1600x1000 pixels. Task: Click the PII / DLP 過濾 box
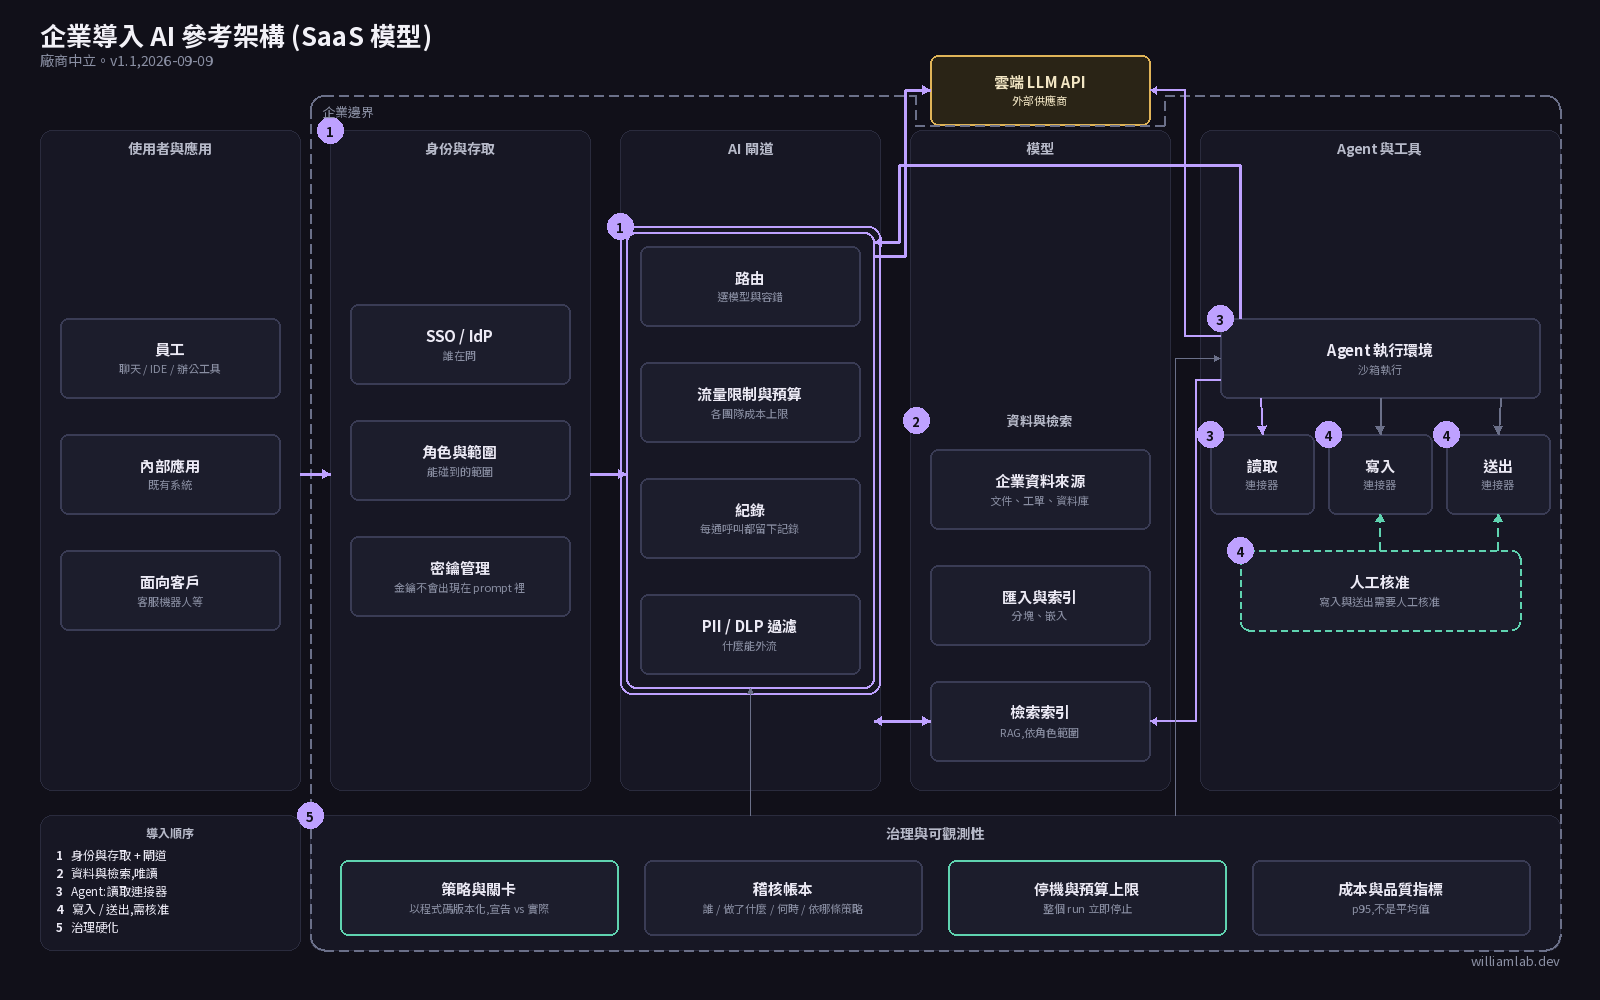(x=750, y=635)
